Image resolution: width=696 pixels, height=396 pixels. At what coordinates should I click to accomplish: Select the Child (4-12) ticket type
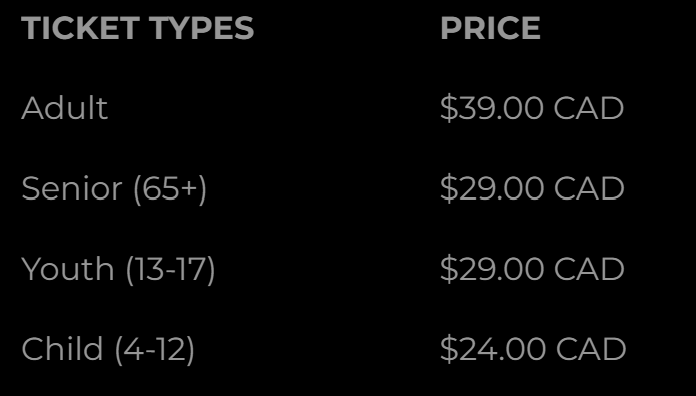[x=108, y=349]
